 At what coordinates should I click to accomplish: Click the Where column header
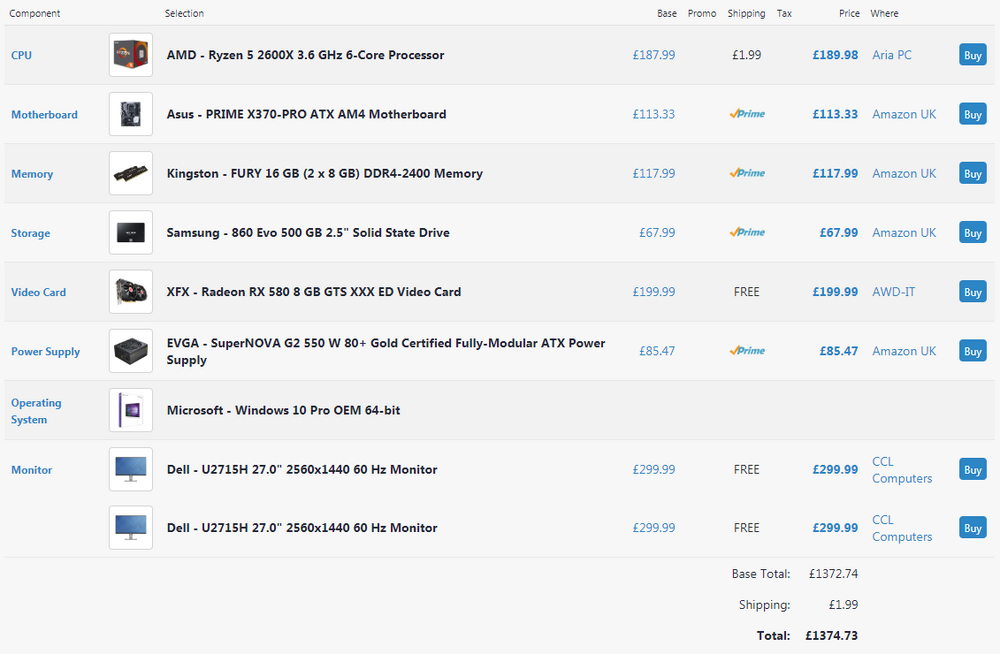pyautogui.click(x=885, y=13)
